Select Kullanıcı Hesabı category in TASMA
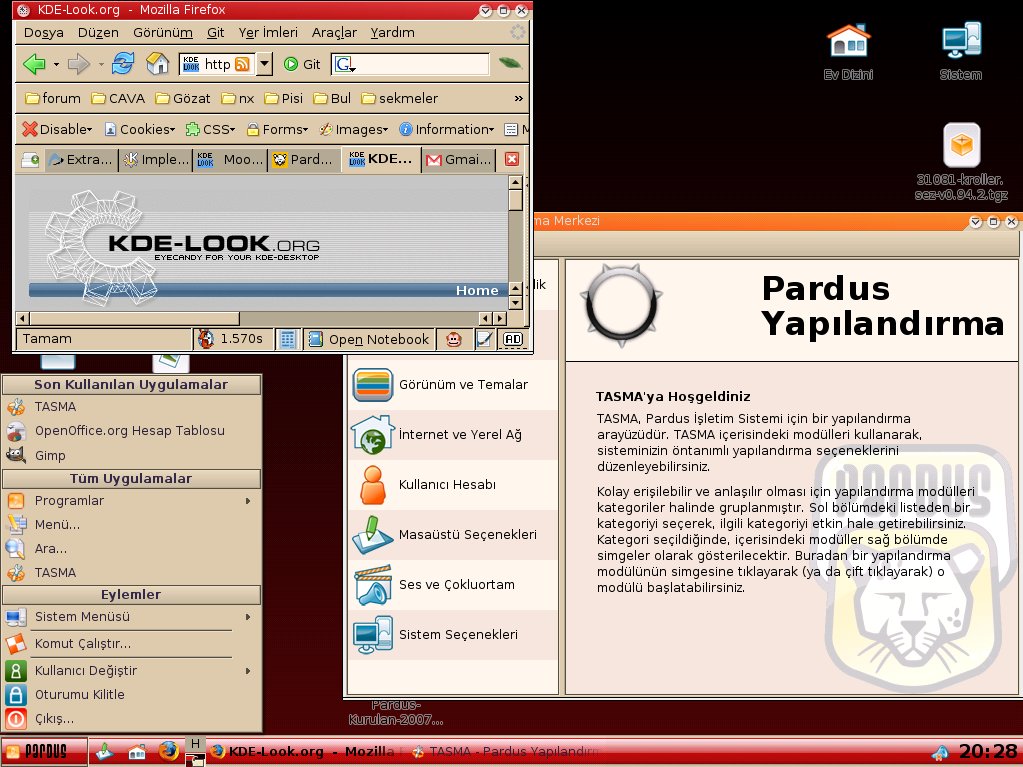The image size is (1023, 767). coord(452,485)
